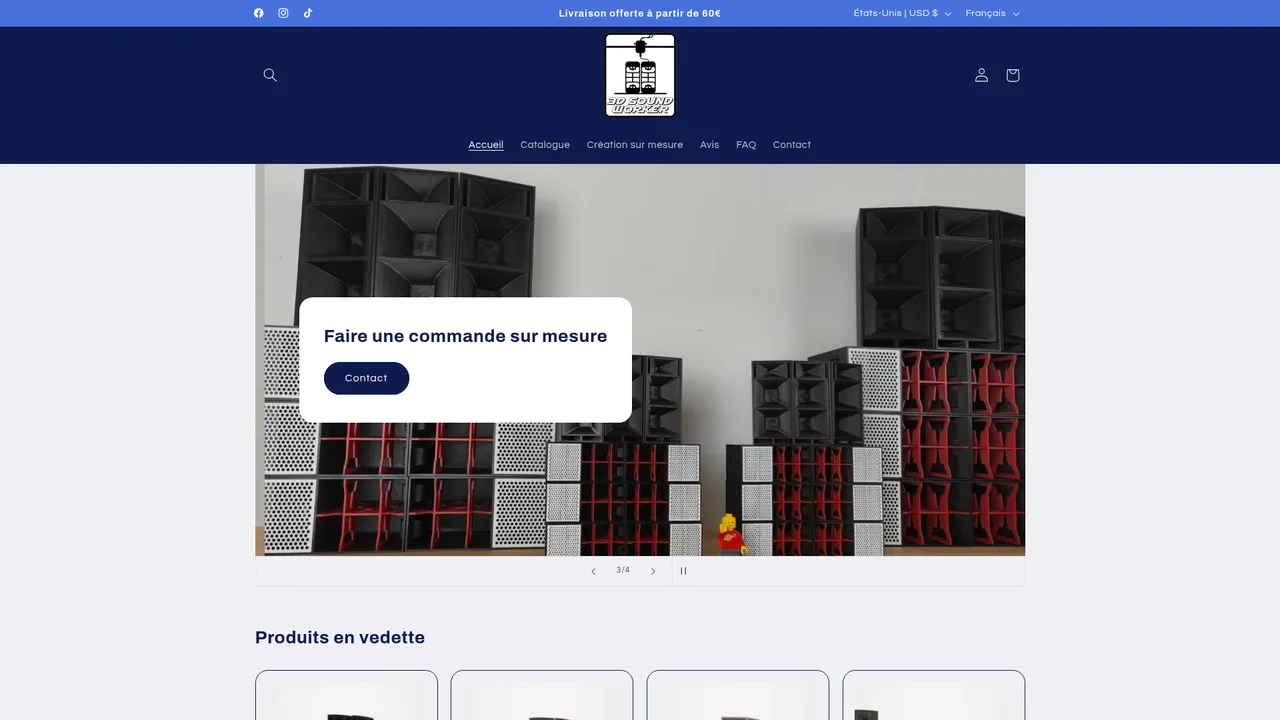Pause the slideshow autoplay

pyautogui.click(x=684, y=571)
